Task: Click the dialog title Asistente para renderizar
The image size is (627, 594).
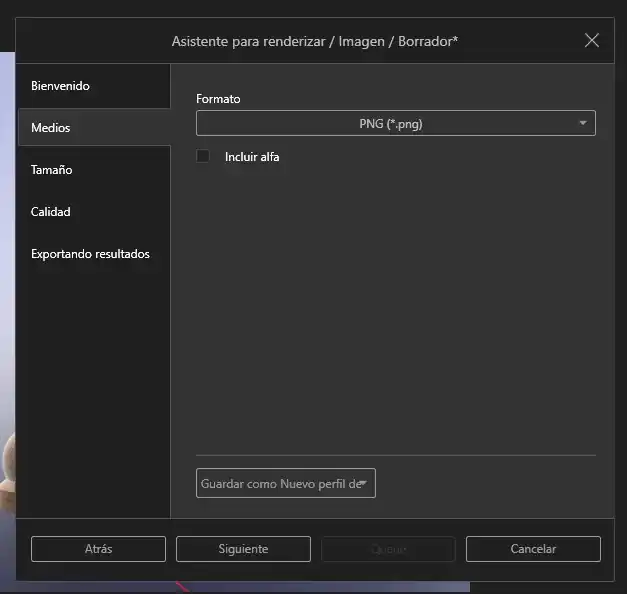Action: [x=315, y=41]
